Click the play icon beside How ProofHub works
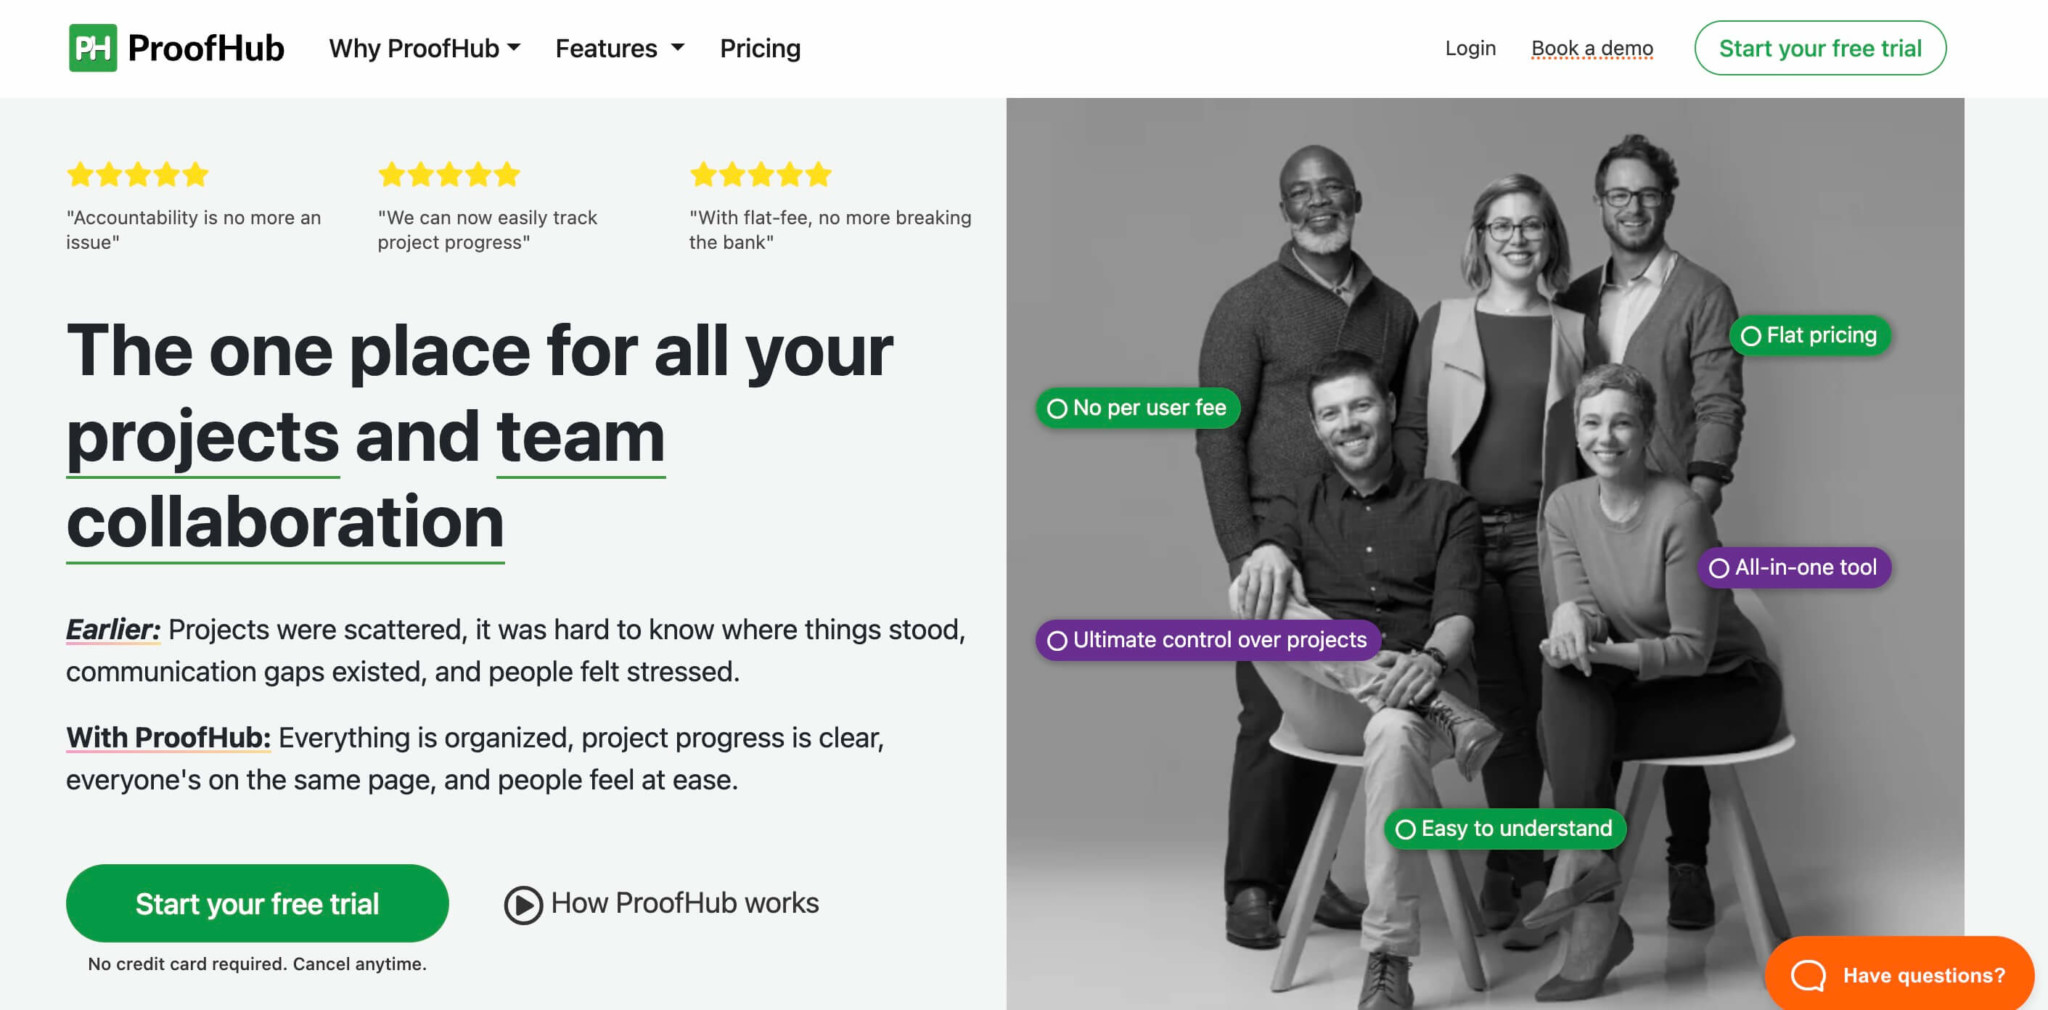This screenshot has height=1010, width=2048. coord(523,905)
